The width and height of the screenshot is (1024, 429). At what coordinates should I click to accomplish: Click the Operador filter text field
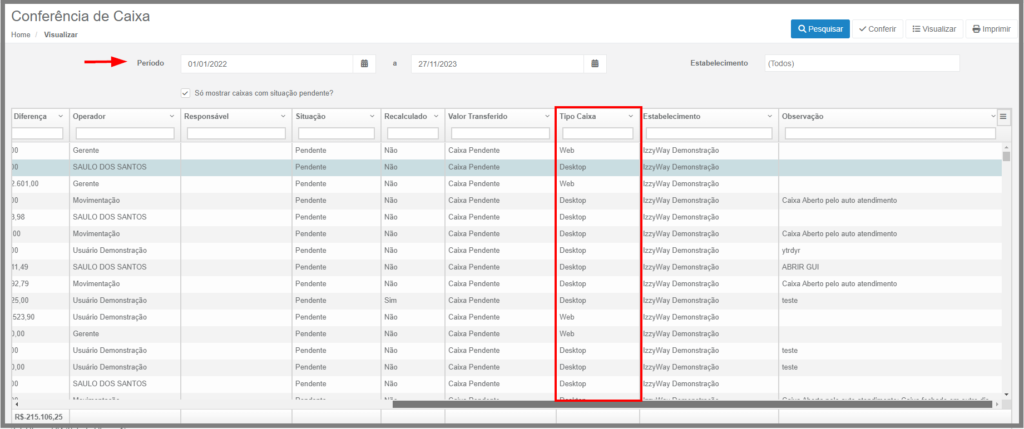click(x=124, y=133)
